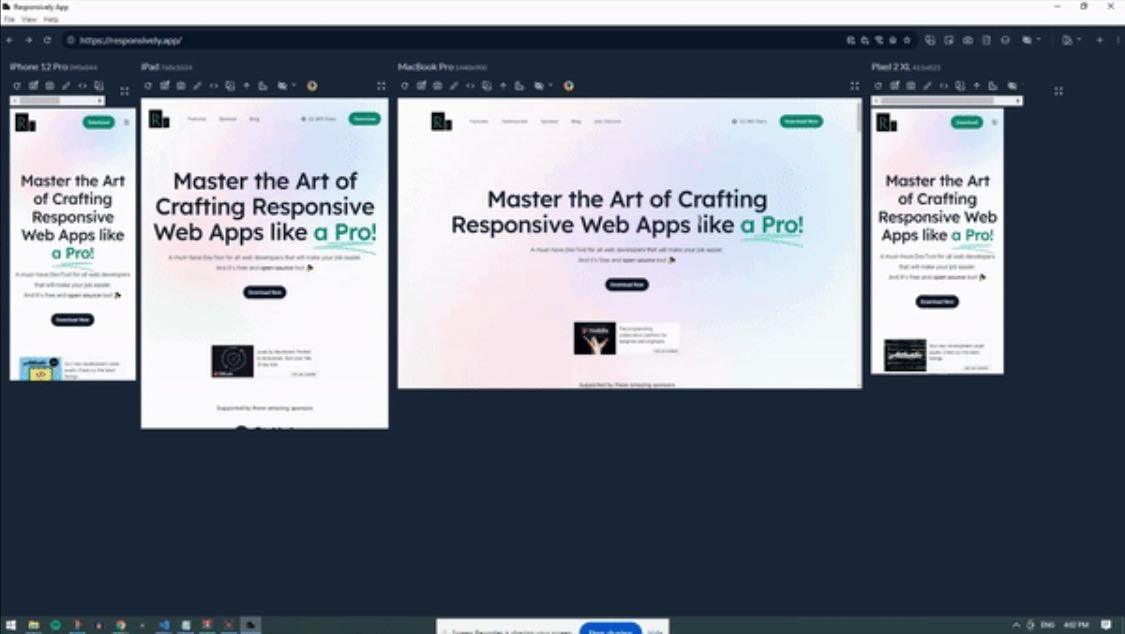Click the camera screenshot icon for iPad
Screen dimensions: 1125x634
pyautogui.click(x=181, y=85)
